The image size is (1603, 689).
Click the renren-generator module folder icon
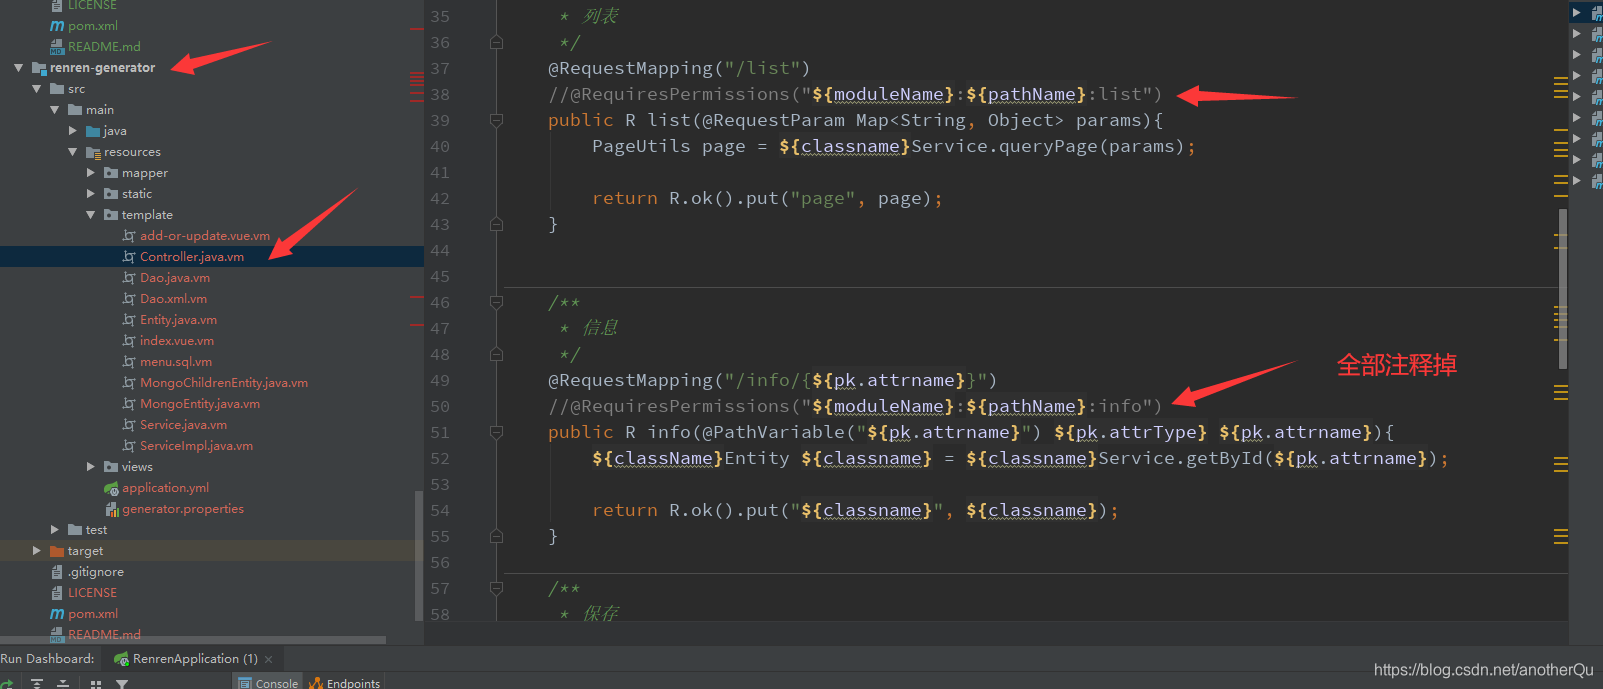tap(39, 68)
